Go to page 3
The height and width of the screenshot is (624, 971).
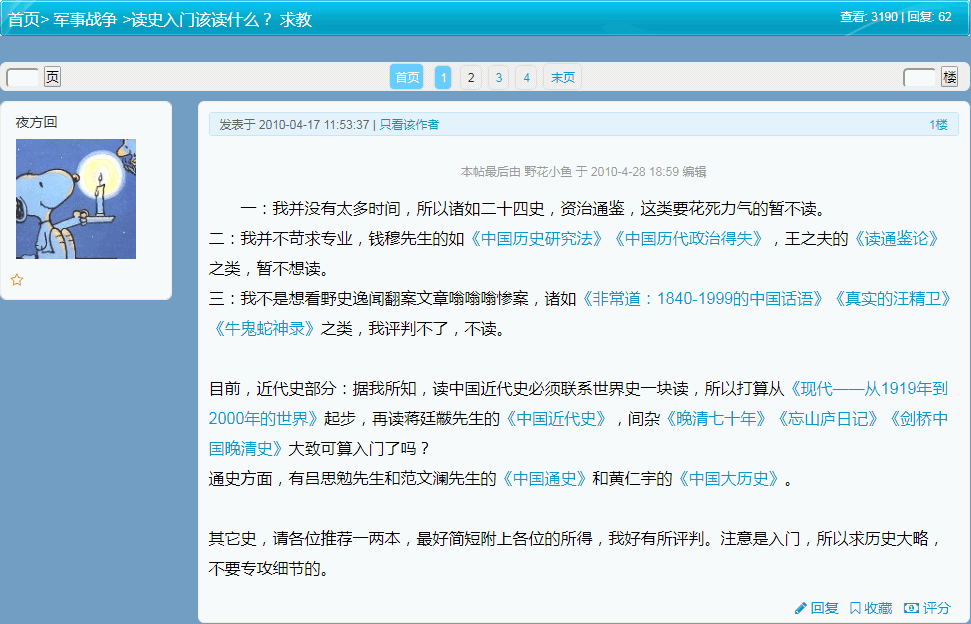click(499, 77)
